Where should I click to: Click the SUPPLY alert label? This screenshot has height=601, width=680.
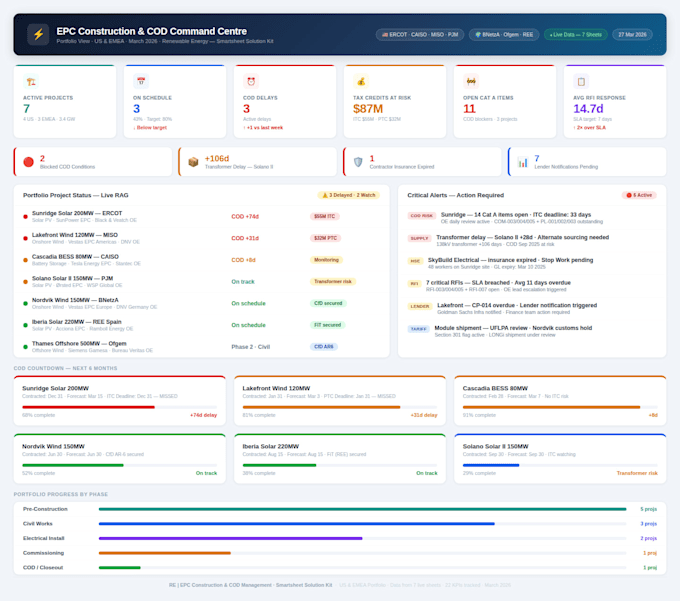[419, 238]
